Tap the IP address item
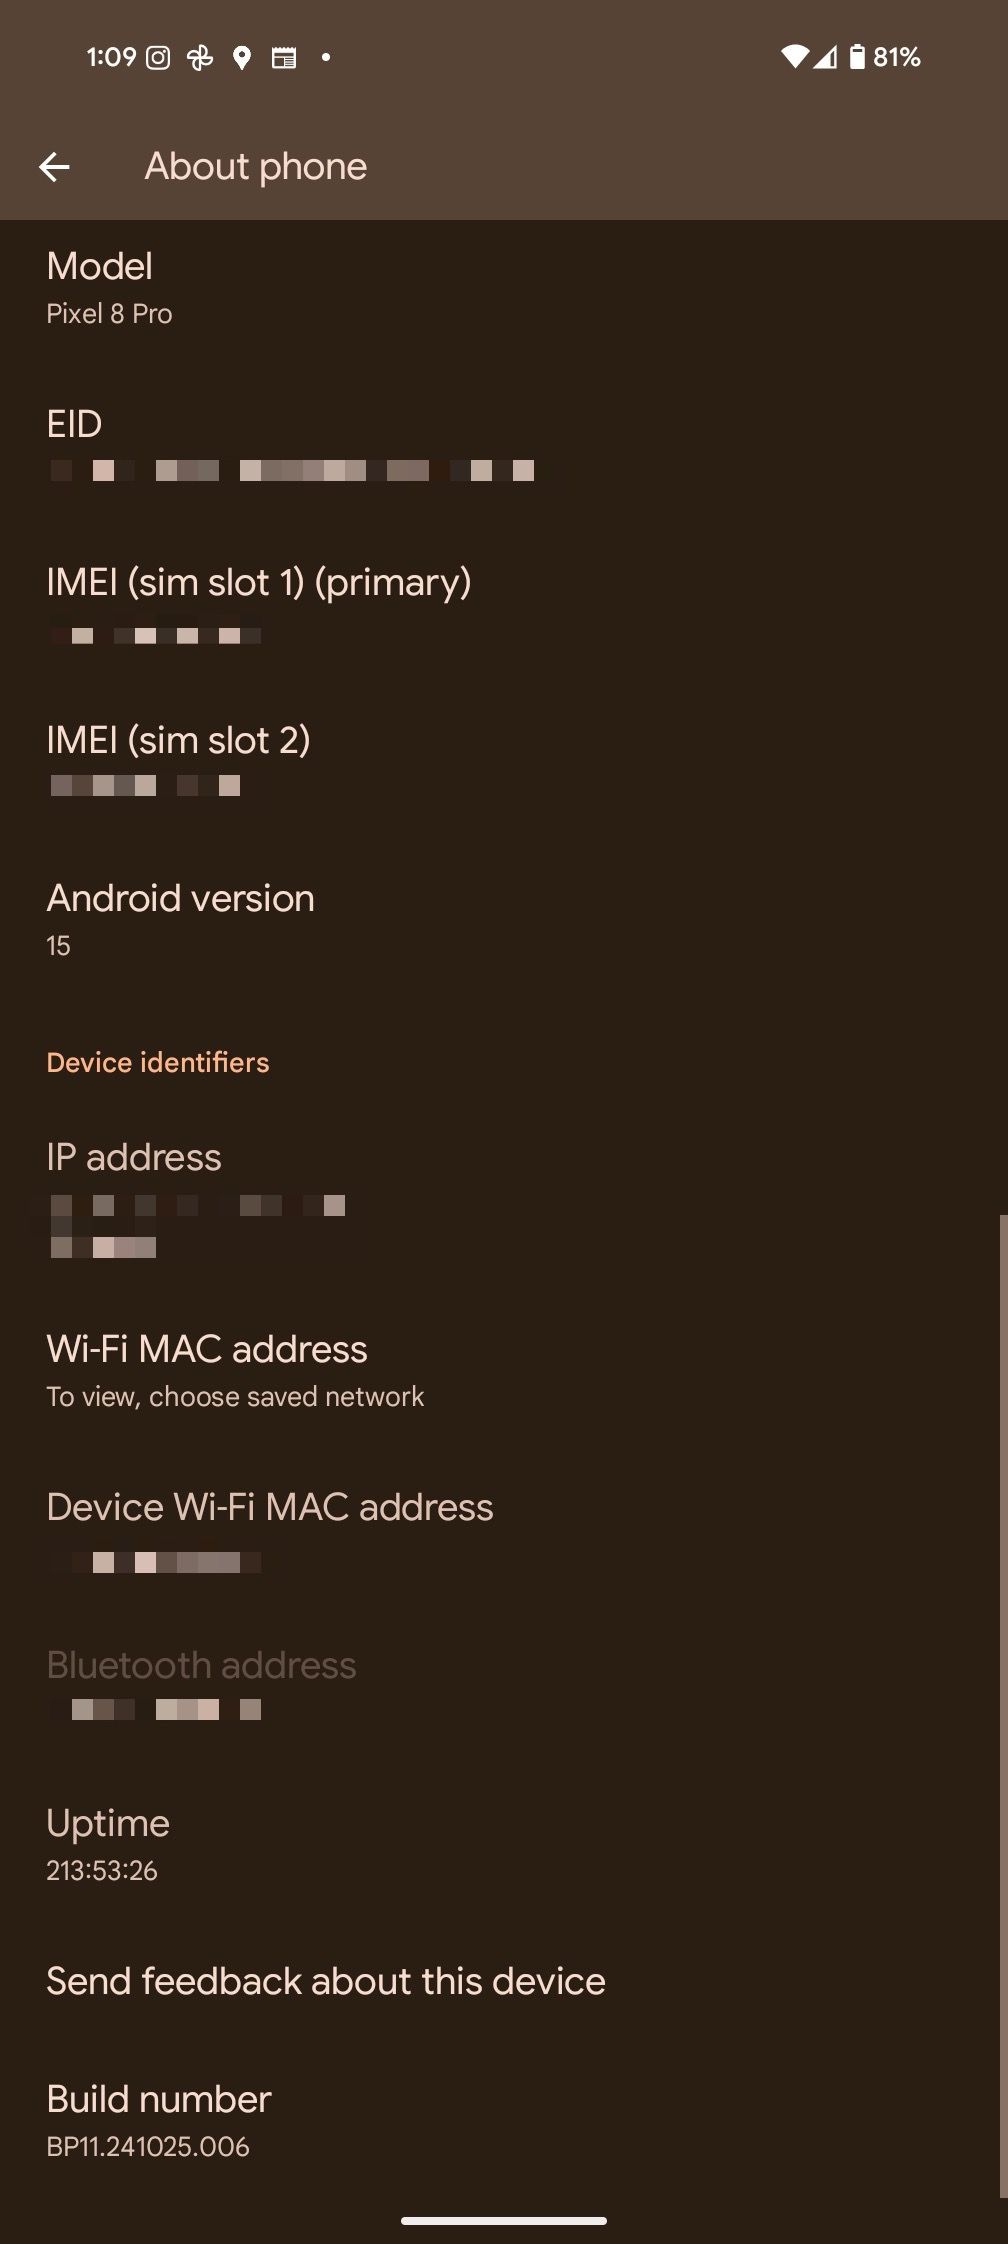Screen dimensions: 1008x2244 tap(504, 1200)
